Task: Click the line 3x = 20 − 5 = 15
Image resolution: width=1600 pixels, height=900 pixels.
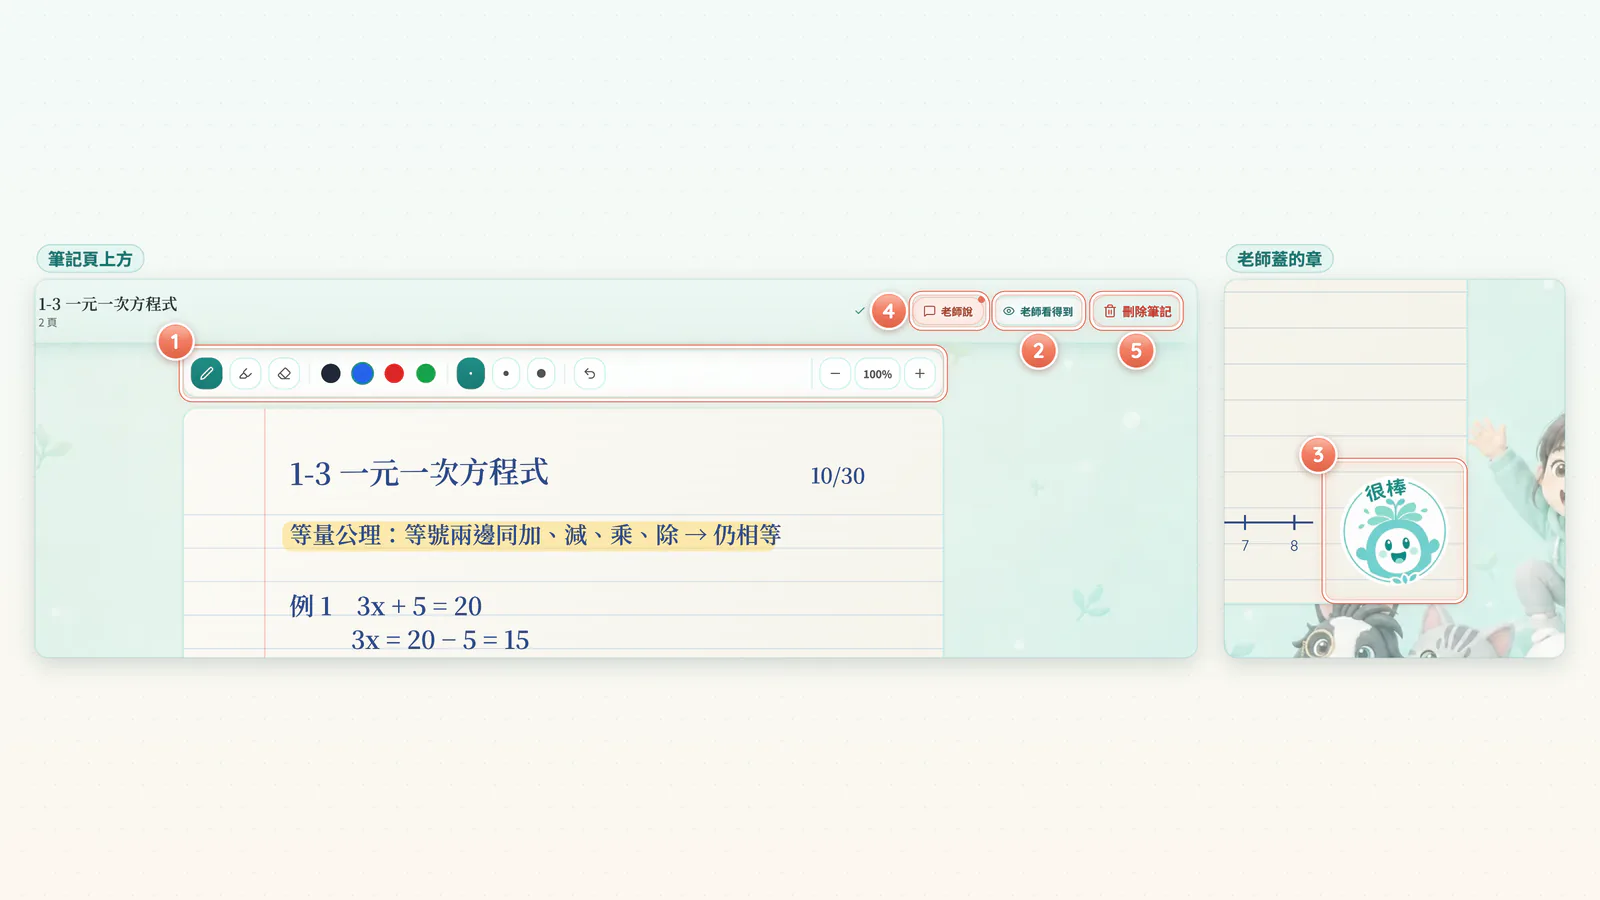Action: tap(440, 640)
